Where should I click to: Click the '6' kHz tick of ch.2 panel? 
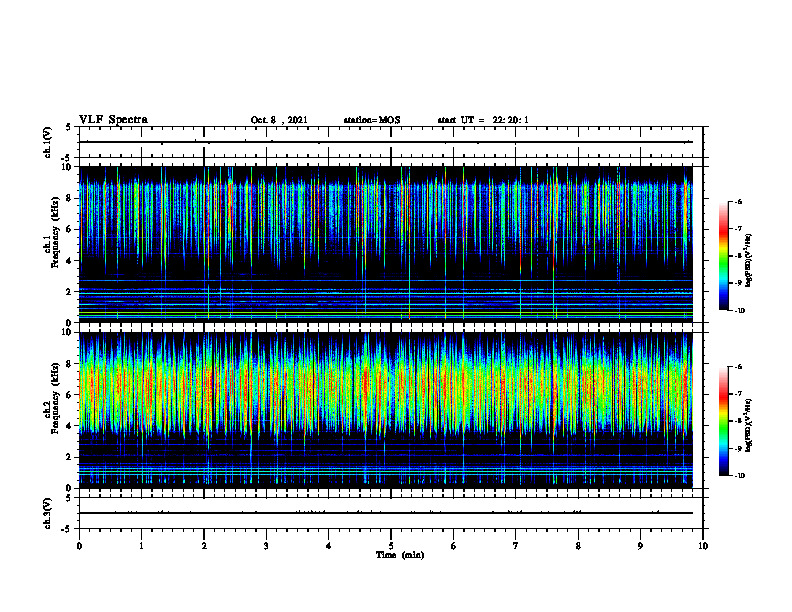point(69,395)
